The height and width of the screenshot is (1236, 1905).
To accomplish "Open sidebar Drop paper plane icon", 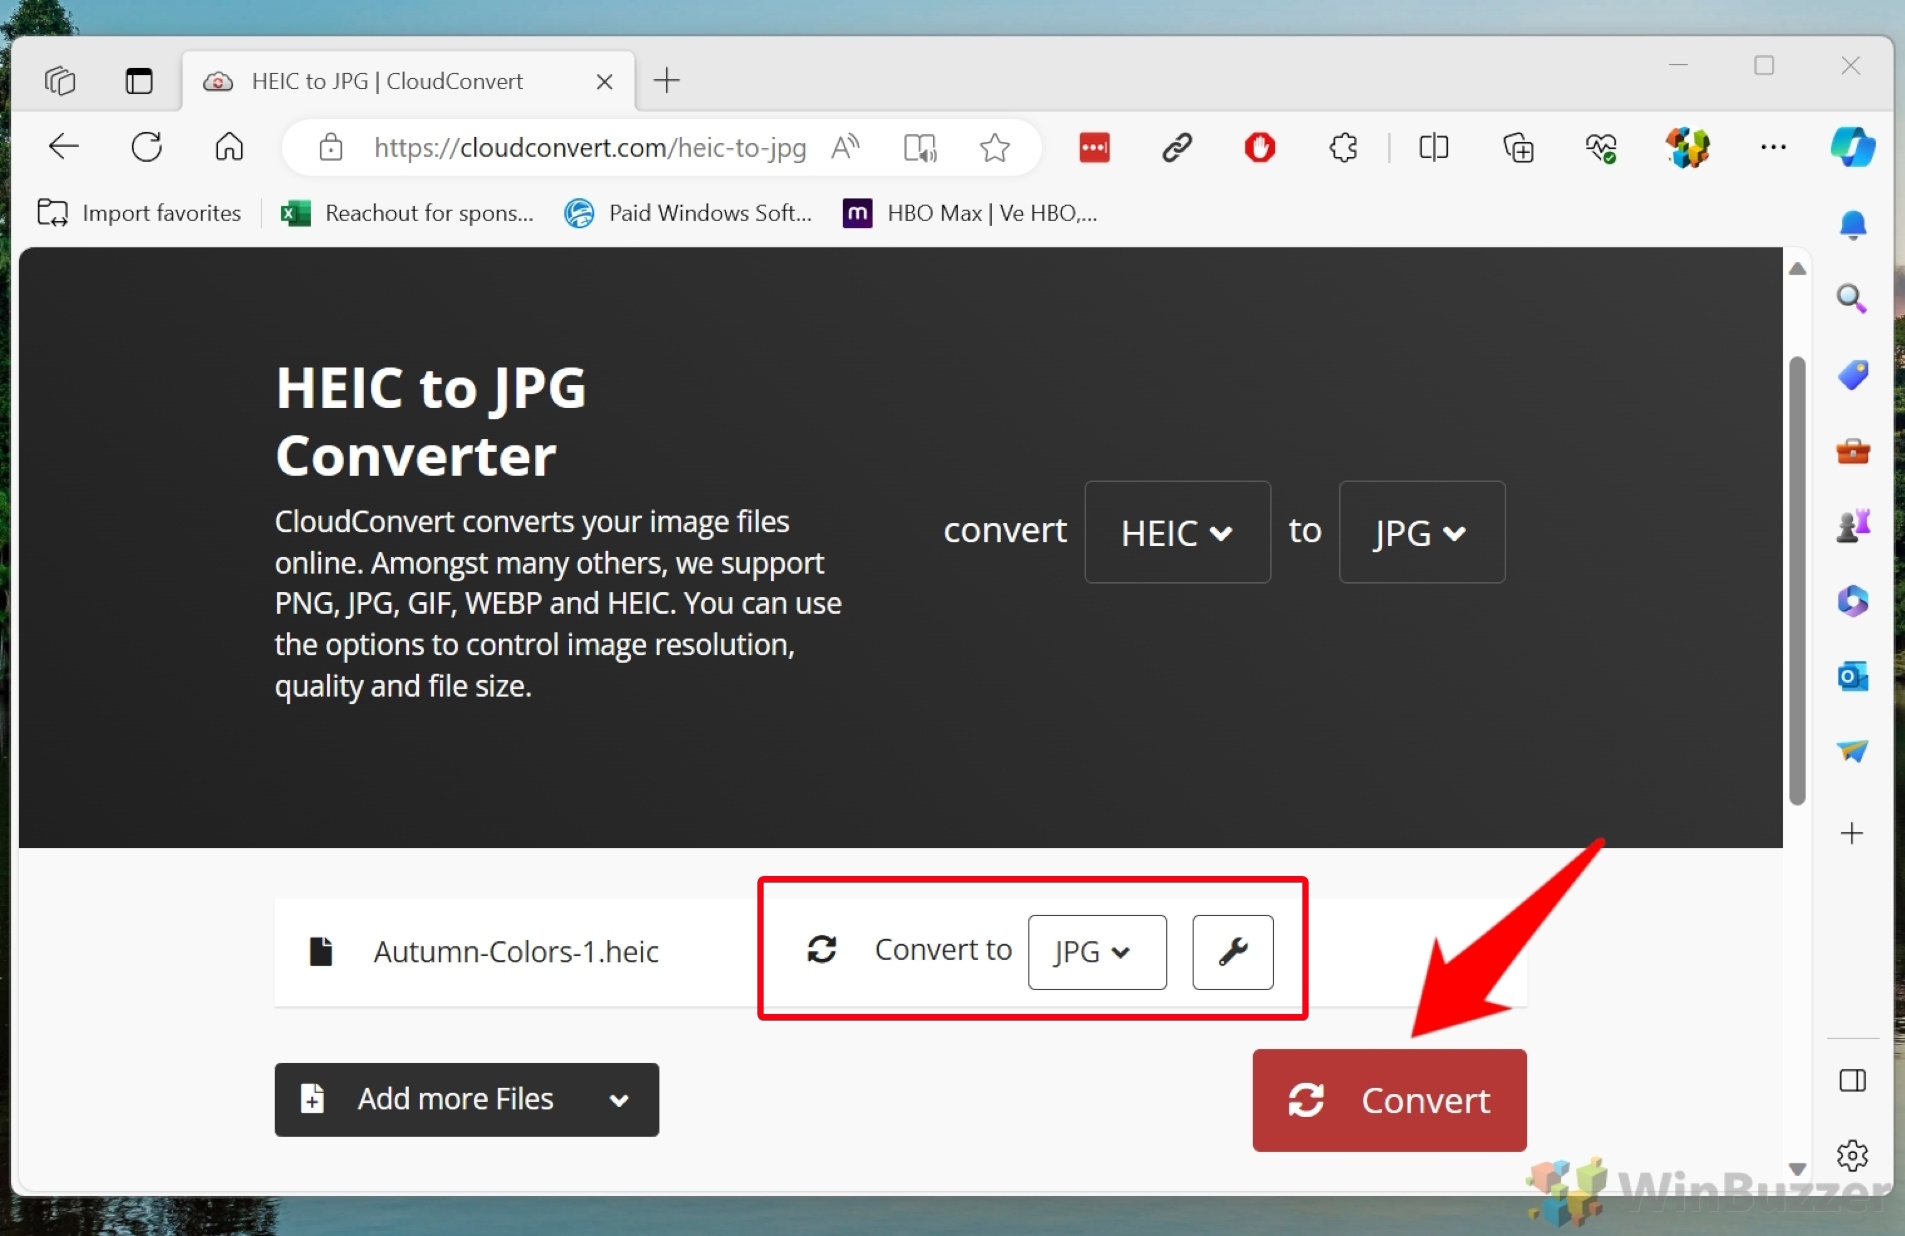I will click(1853, 751).
